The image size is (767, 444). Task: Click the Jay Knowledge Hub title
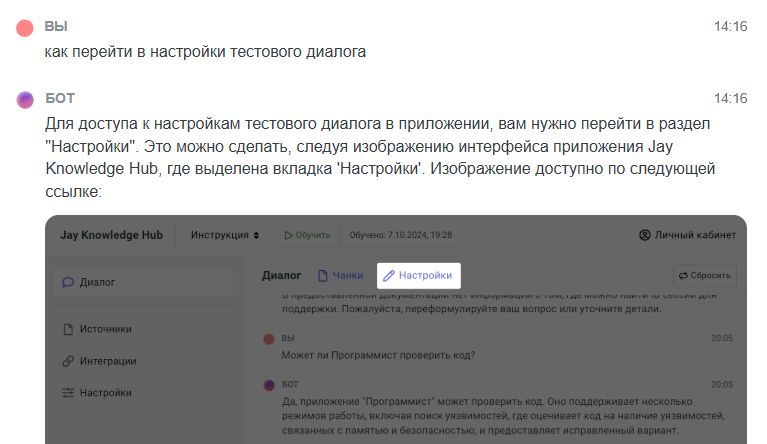112,235
